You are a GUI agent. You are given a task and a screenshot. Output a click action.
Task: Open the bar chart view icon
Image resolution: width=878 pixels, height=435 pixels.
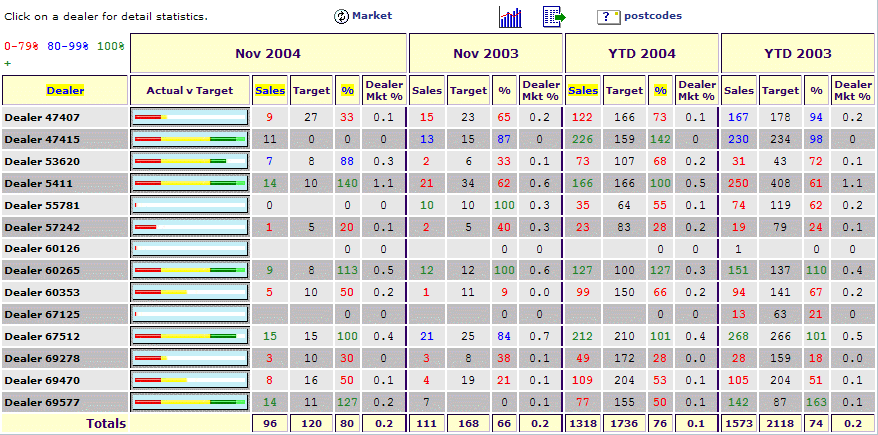tap(510, 17)
